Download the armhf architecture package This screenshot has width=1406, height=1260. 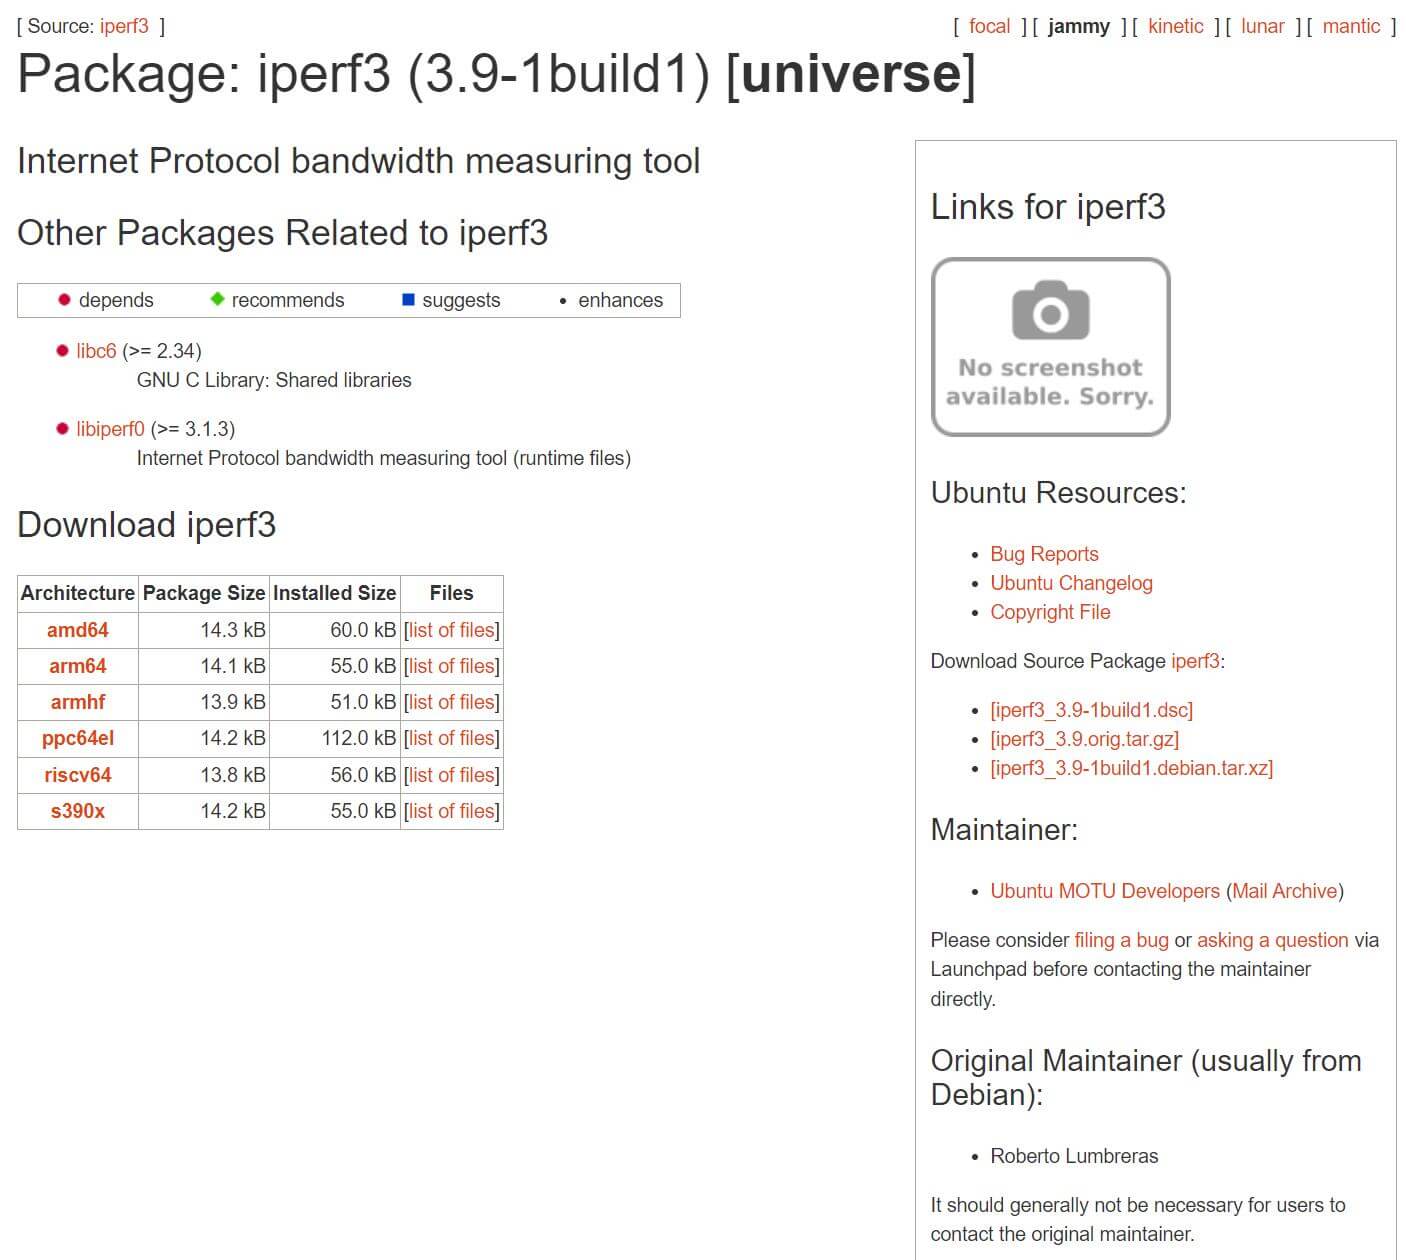click(x=78, y=702)
